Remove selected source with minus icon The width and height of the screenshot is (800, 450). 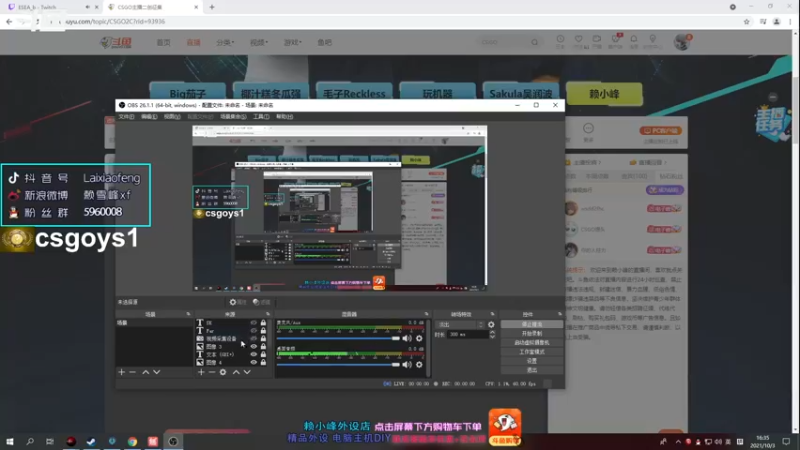[212, 372]
